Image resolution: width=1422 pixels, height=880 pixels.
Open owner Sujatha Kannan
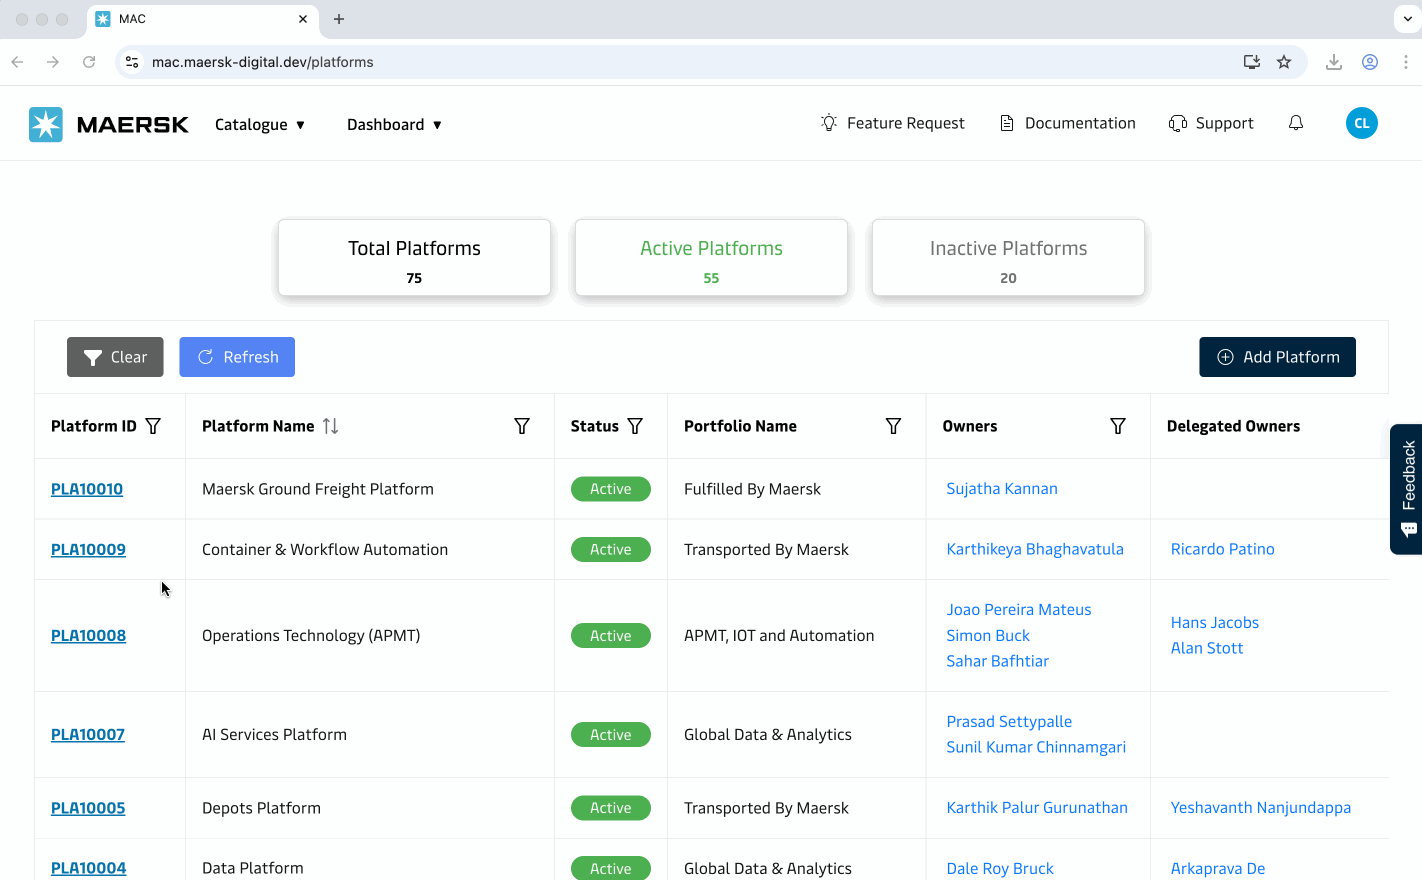tap(1002, 488)
